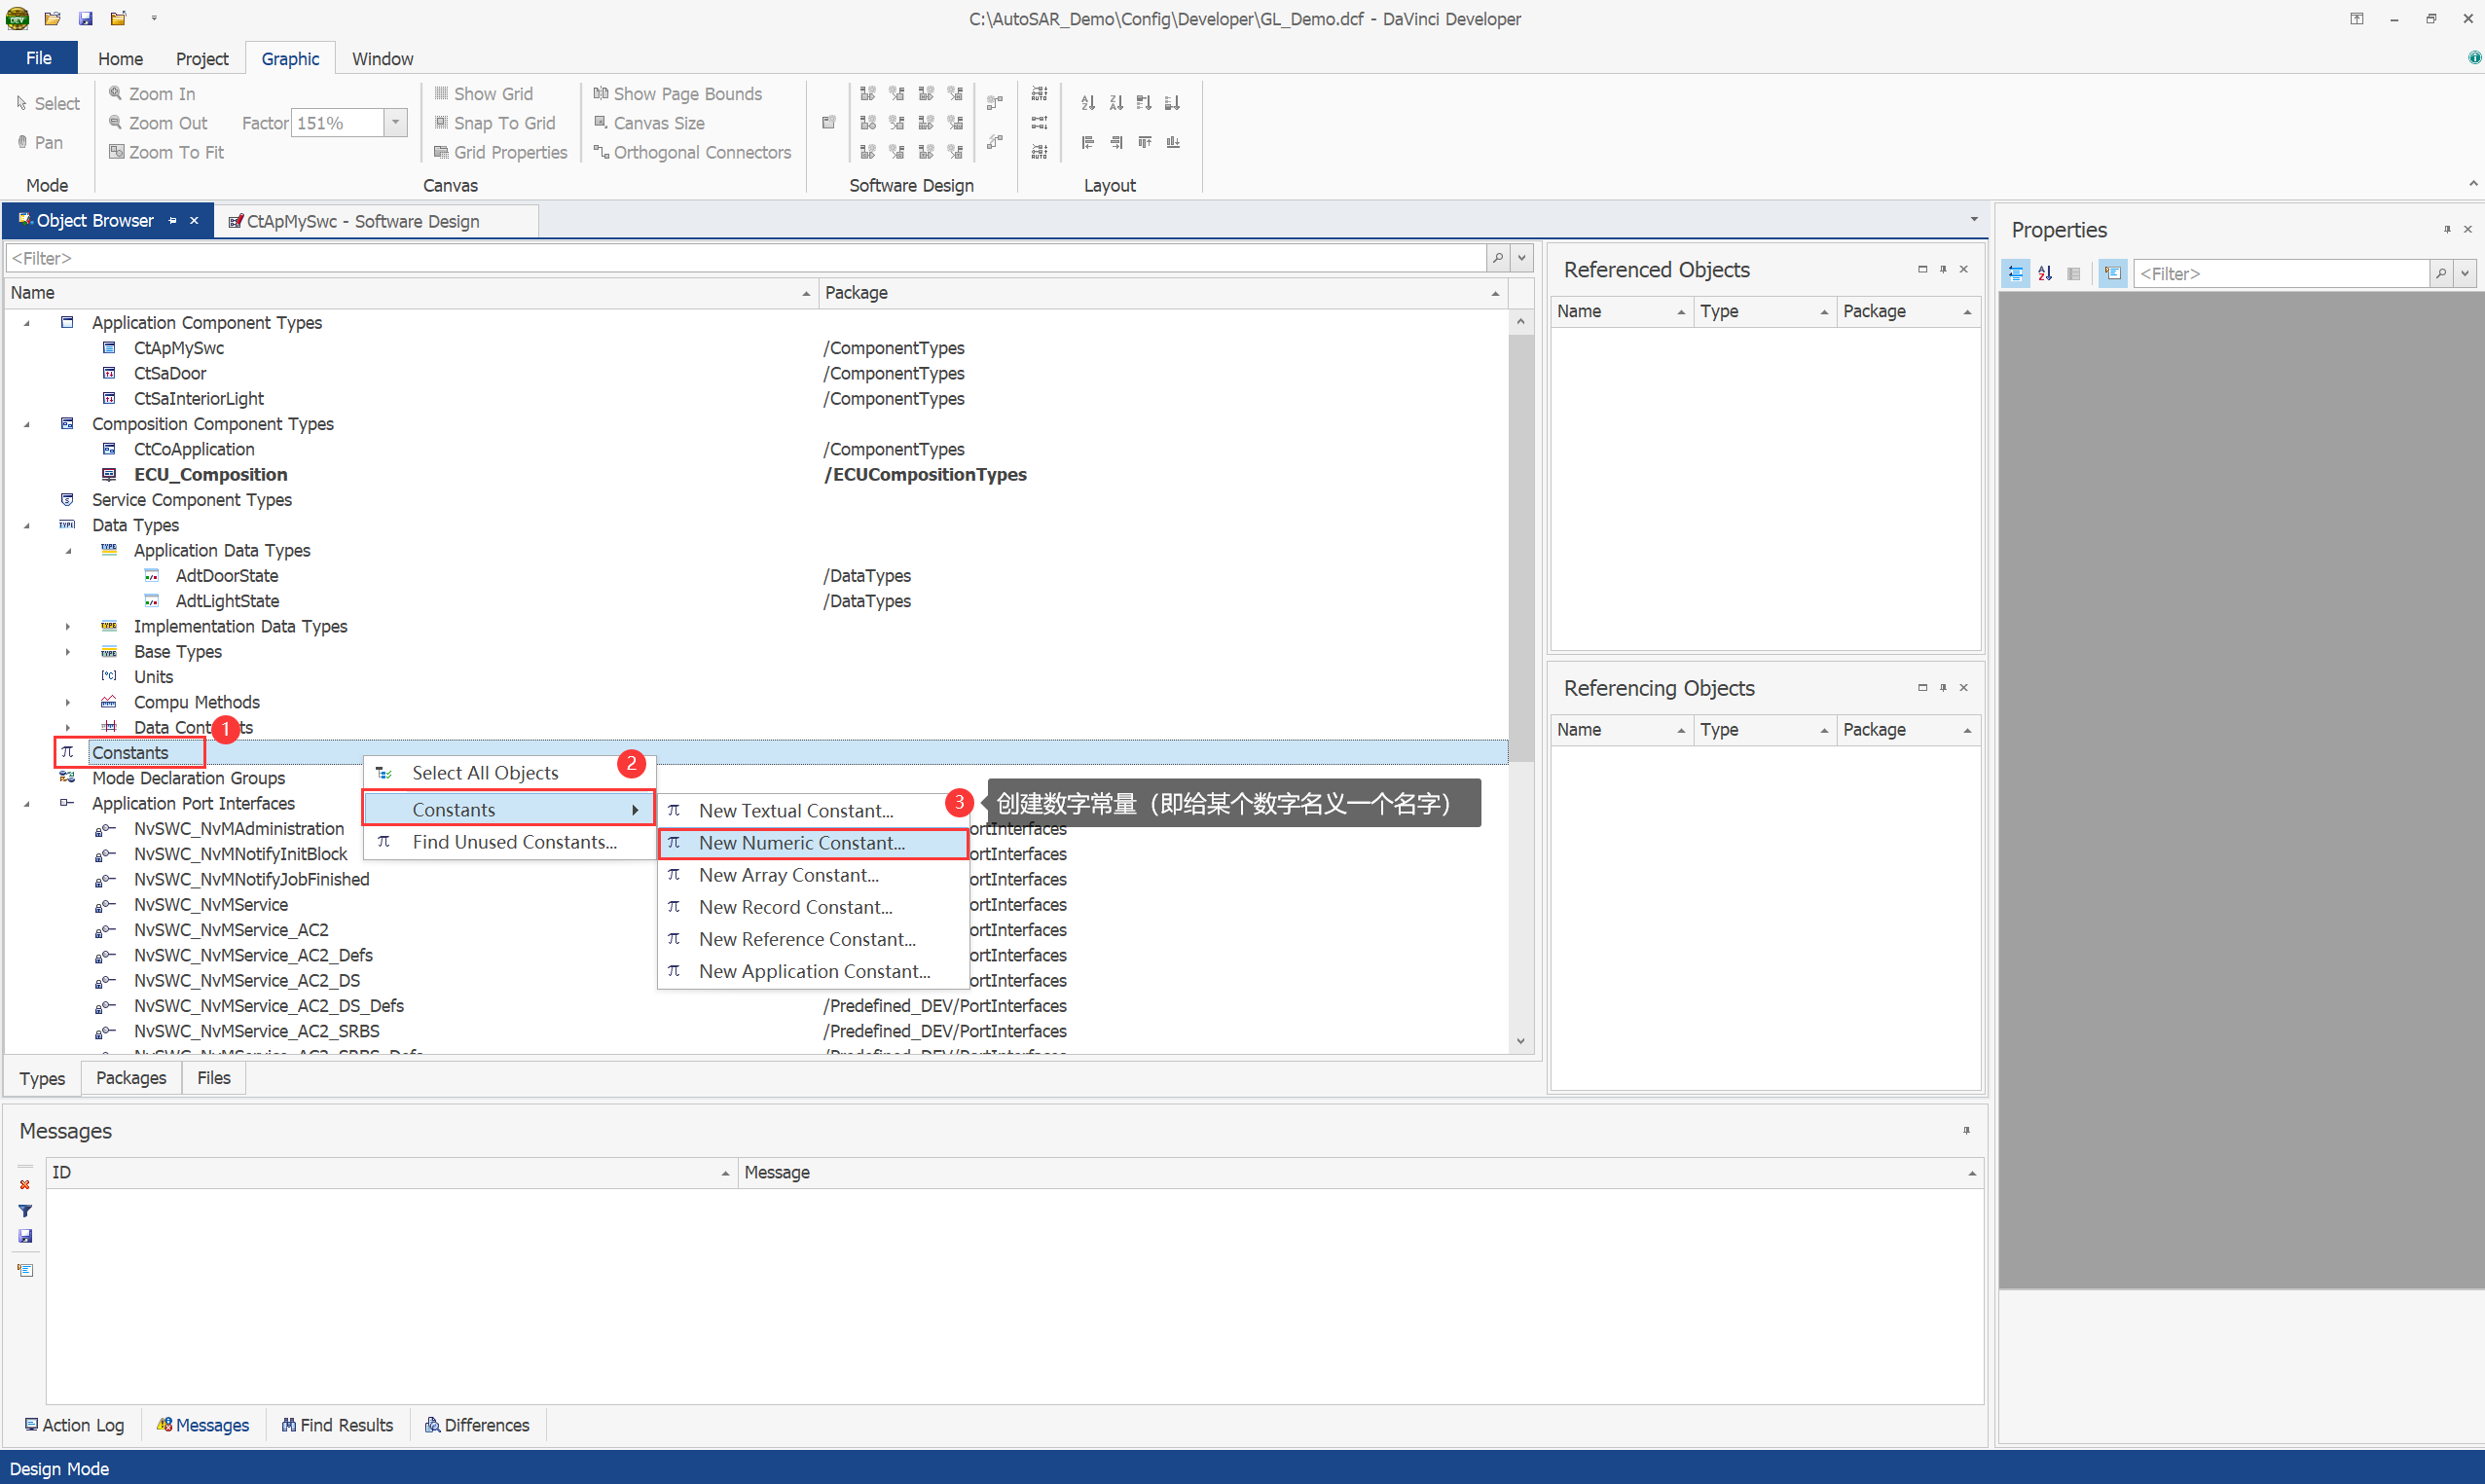This screenshot has height=1484, width=2485.
Task: Click the Zoom In icon
Action: 115,93
